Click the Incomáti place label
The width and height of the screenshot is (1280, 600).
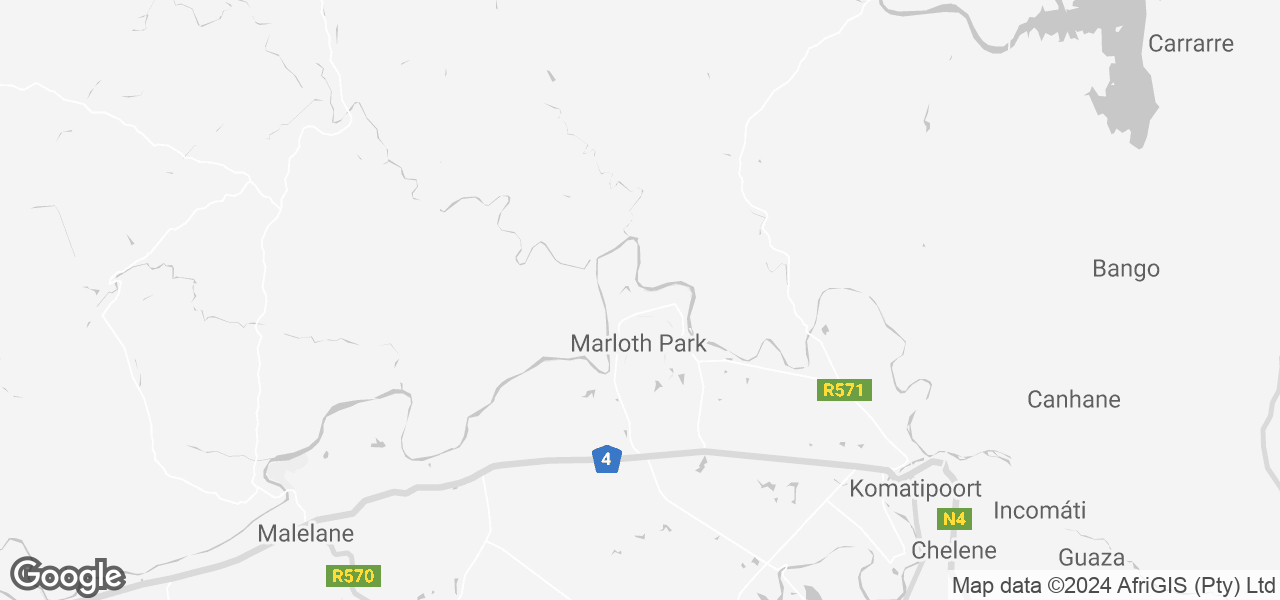click(1040, 511)
